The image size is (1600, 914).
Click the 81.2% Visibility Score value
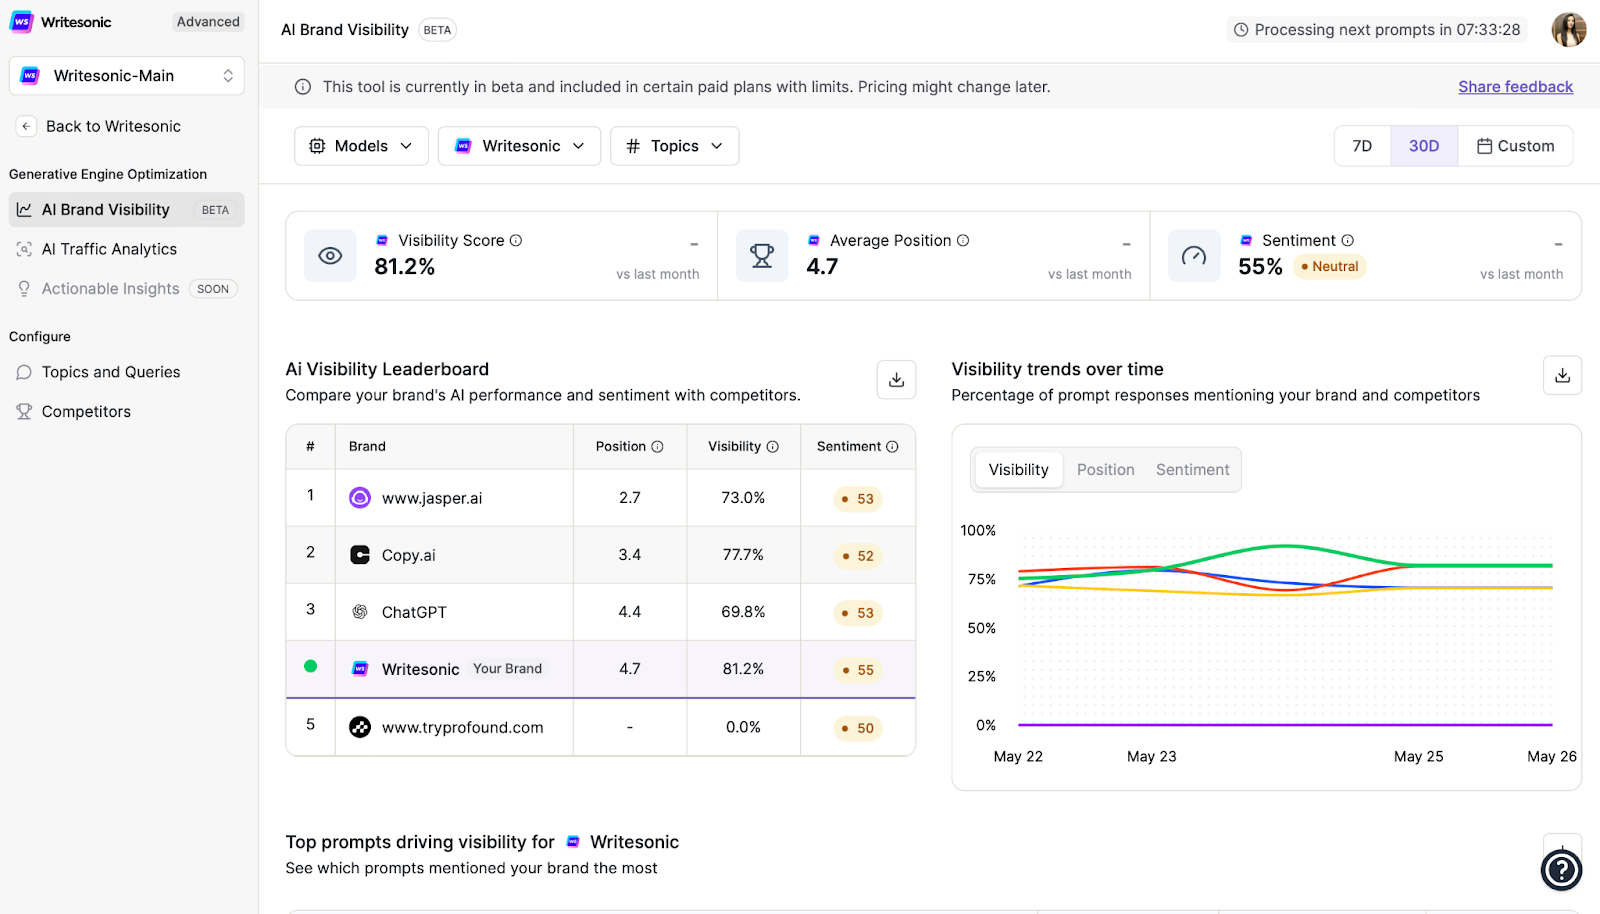(x=405, y=267)
